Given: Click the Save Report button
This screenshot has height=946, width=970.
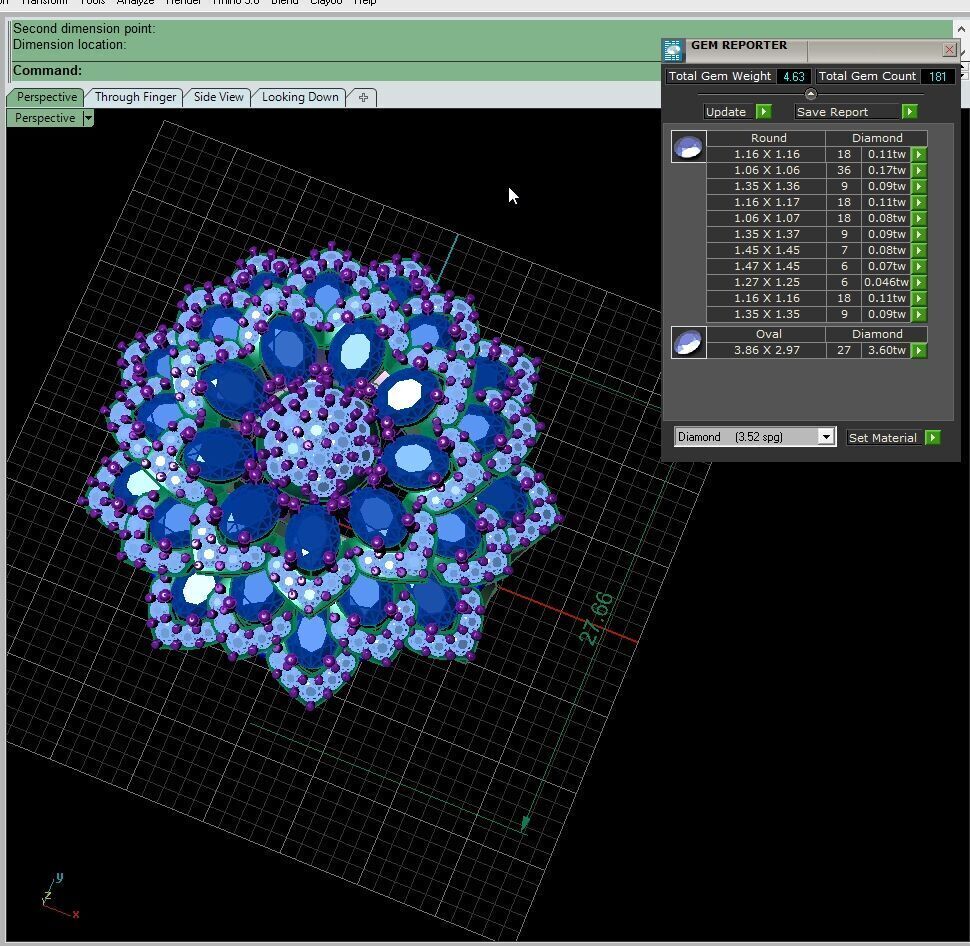Looking at the screenshot, I should (x=846, y=112).
